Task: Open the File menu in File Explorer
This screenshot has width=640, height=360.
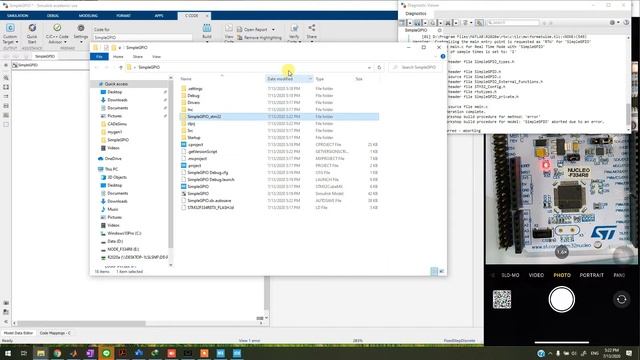Action: pyautogui.click(x=99, y=57)
